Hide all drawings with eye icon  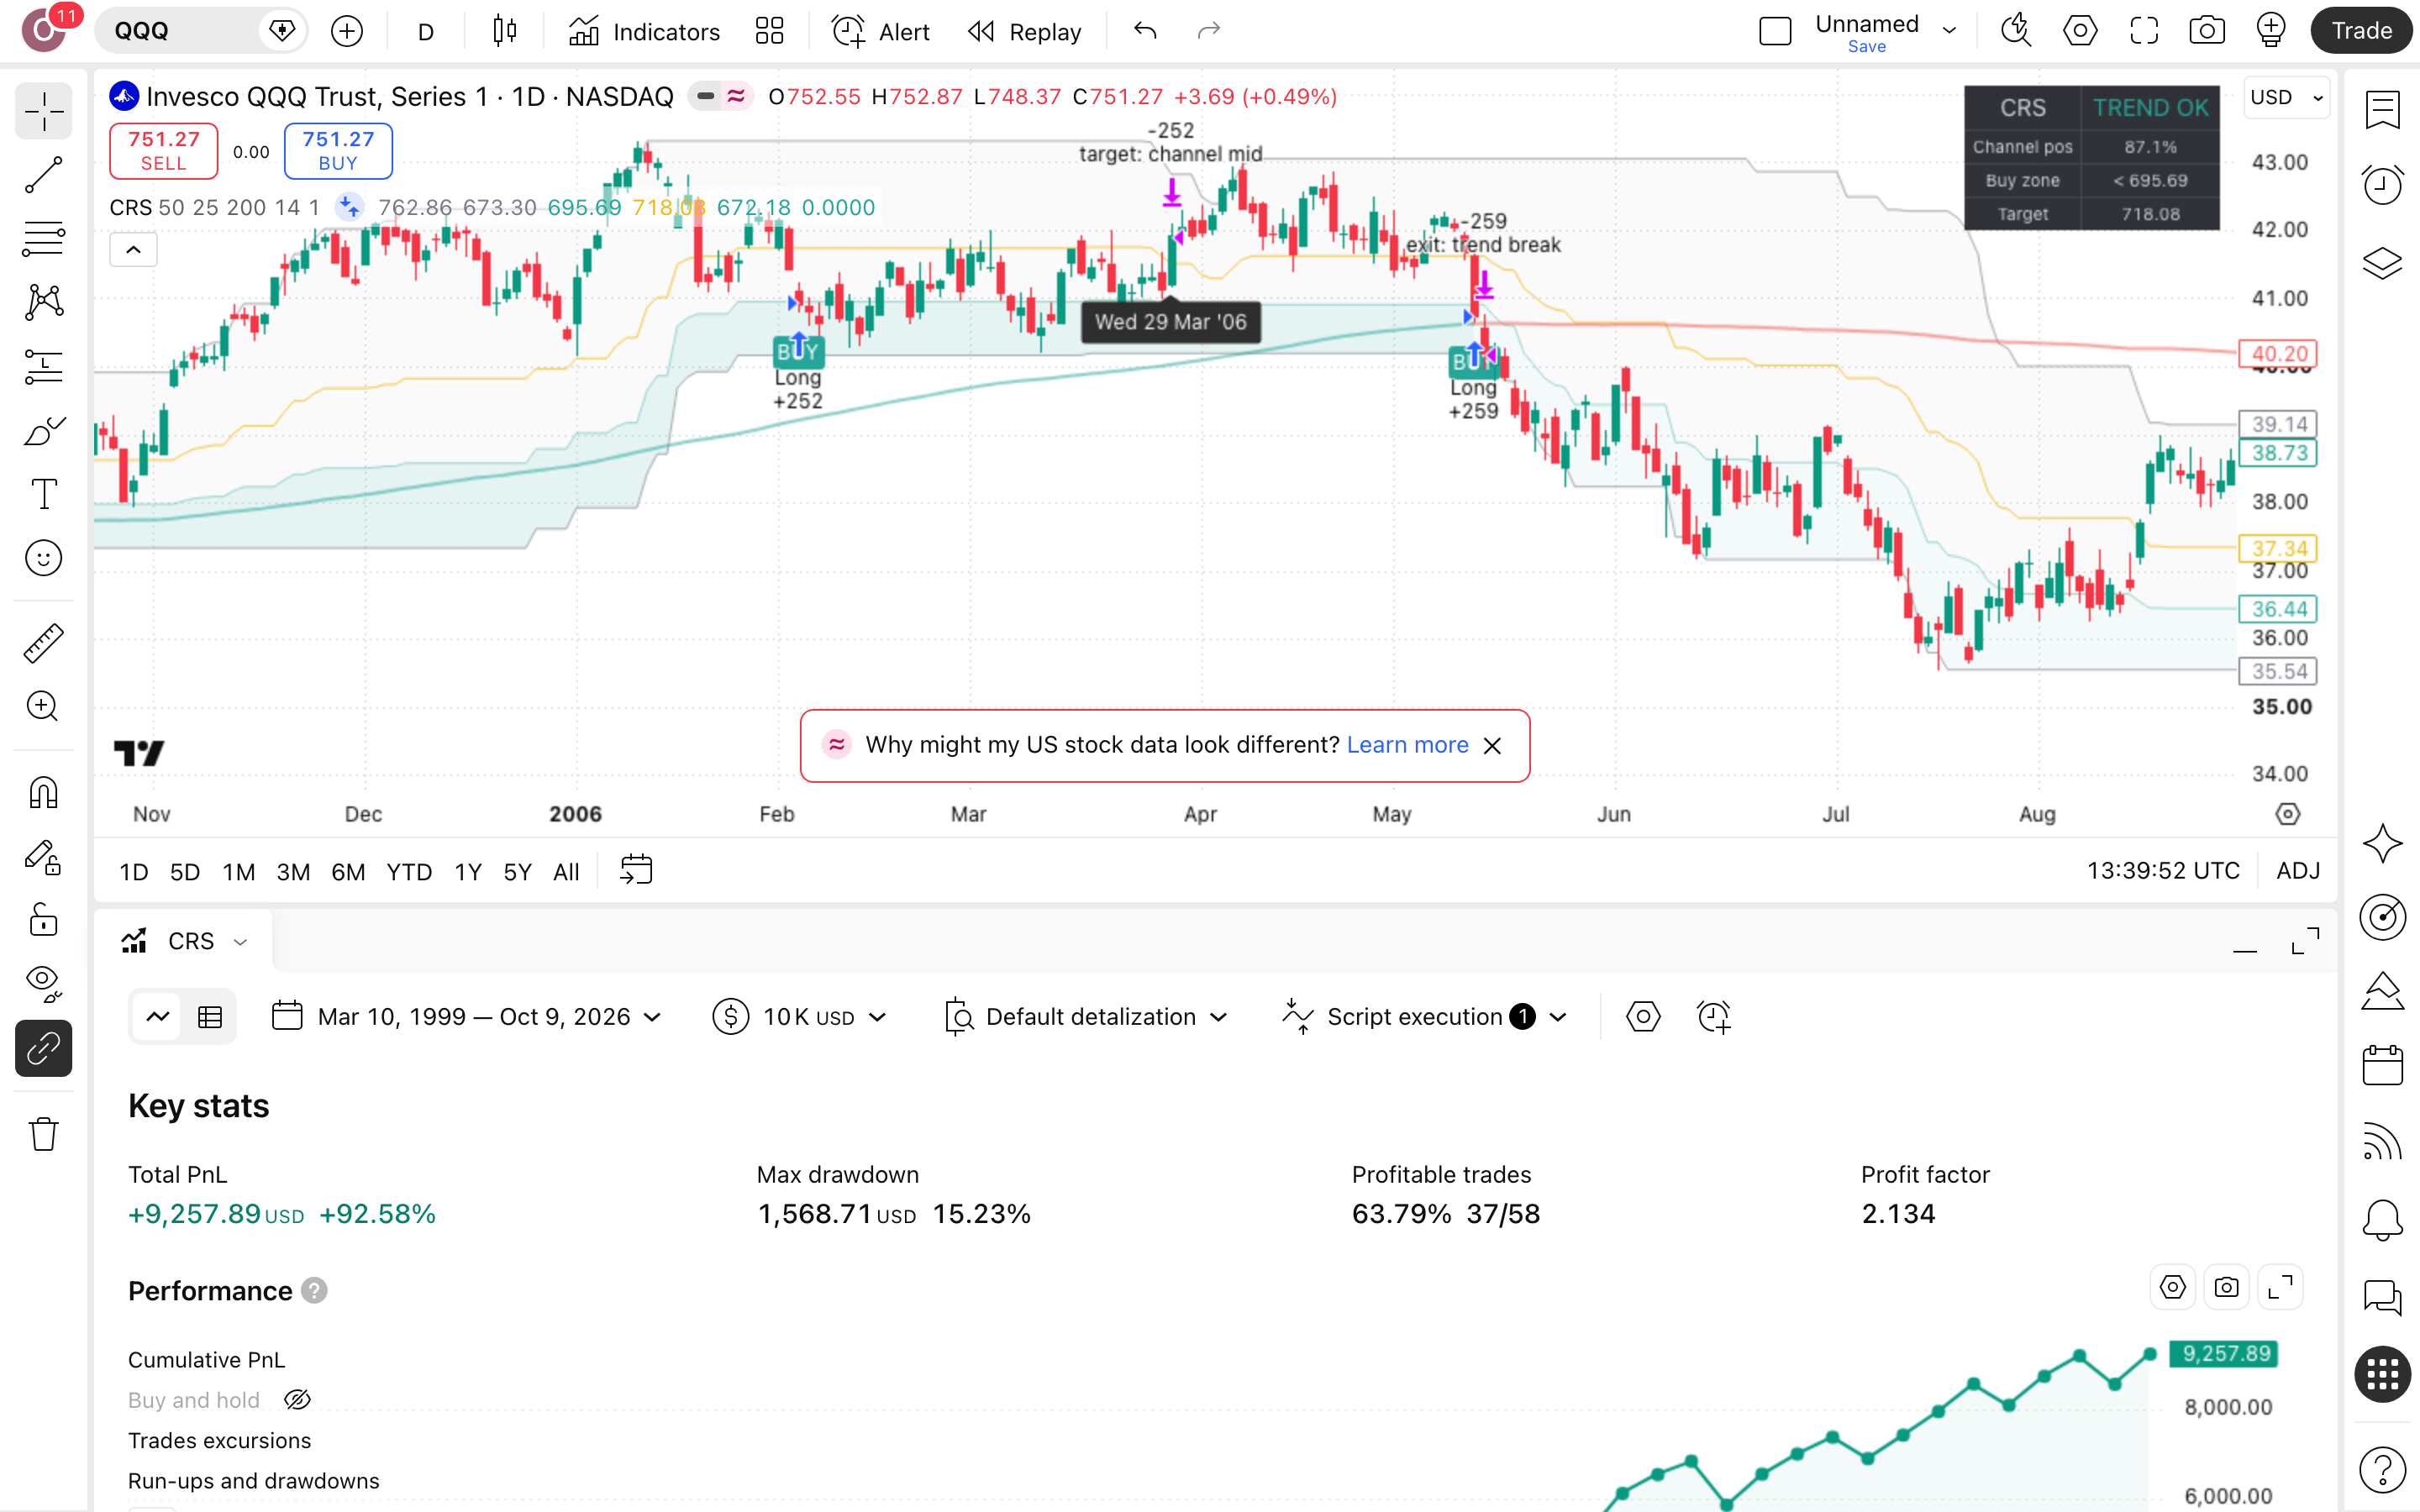pos(43,984)
